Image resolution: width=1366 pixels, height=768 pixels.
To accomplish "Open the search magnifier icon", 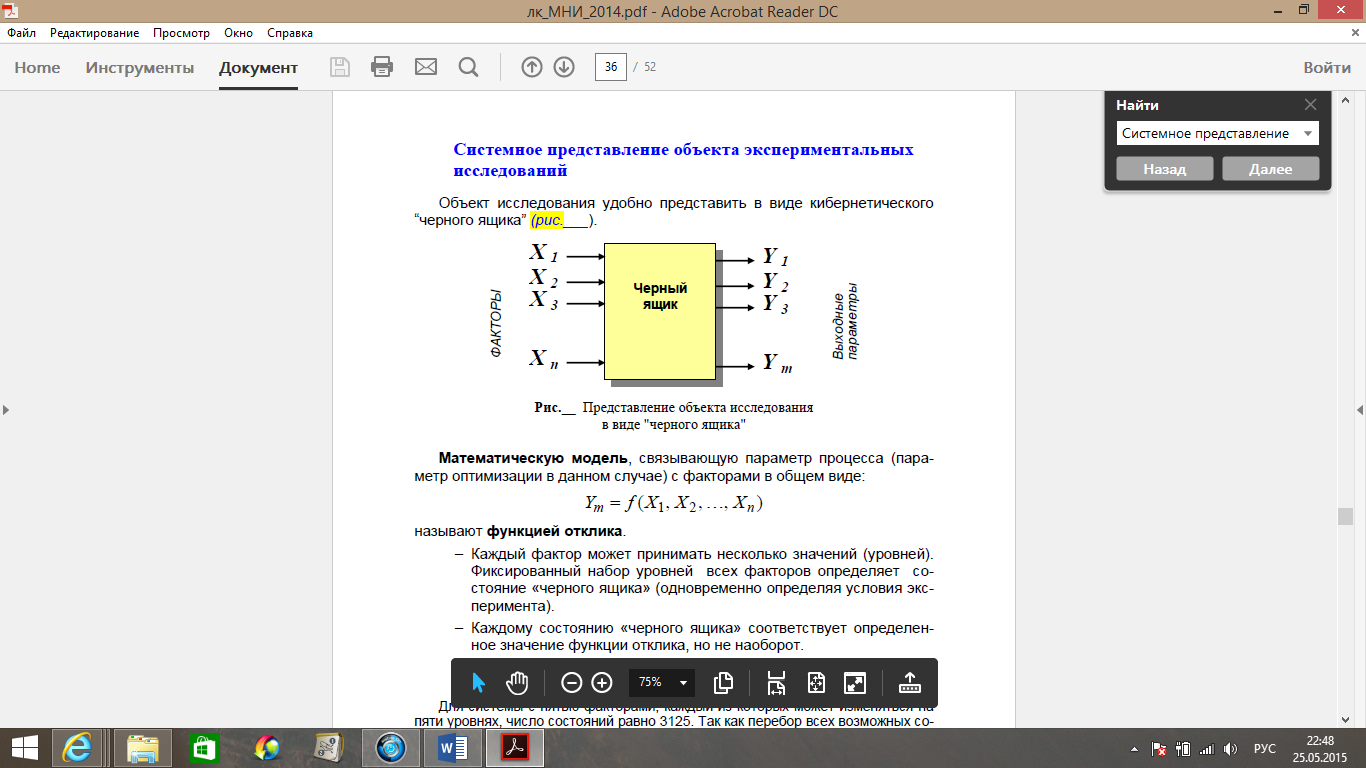I will [468, 67].
